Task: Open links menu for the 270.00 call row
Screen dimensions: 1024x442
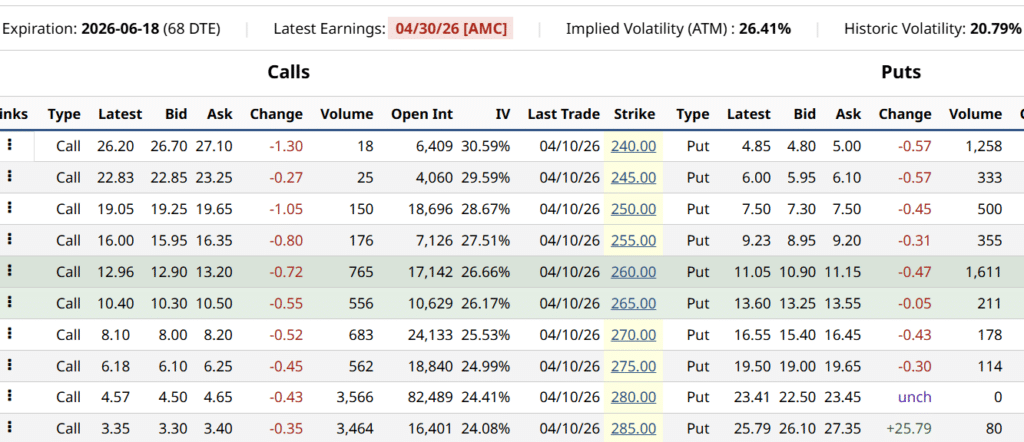Action: (x=9, y=334)
